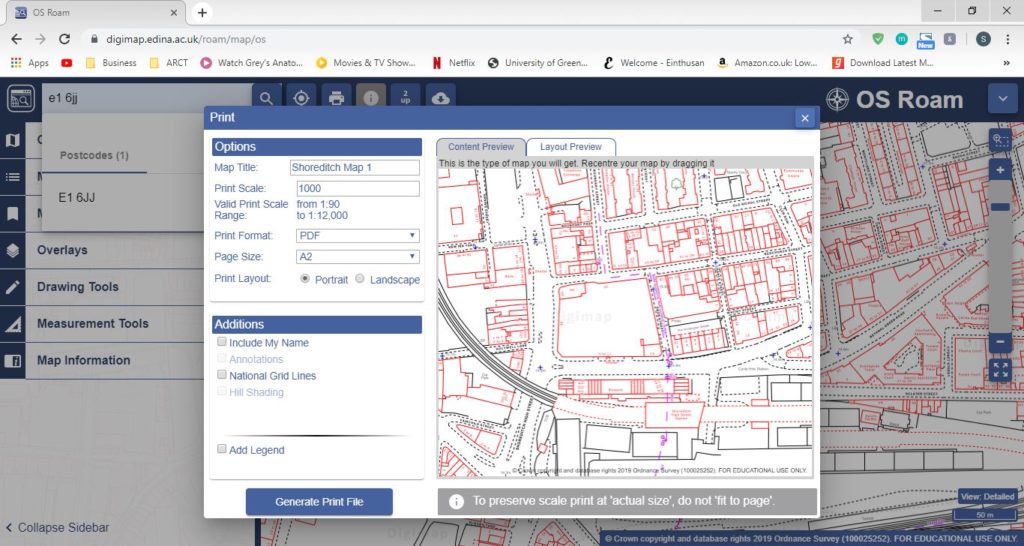Click the map zoom slider handle
The height and width of the screenshot is (546, 1024).
click(x=1000, y=207)
